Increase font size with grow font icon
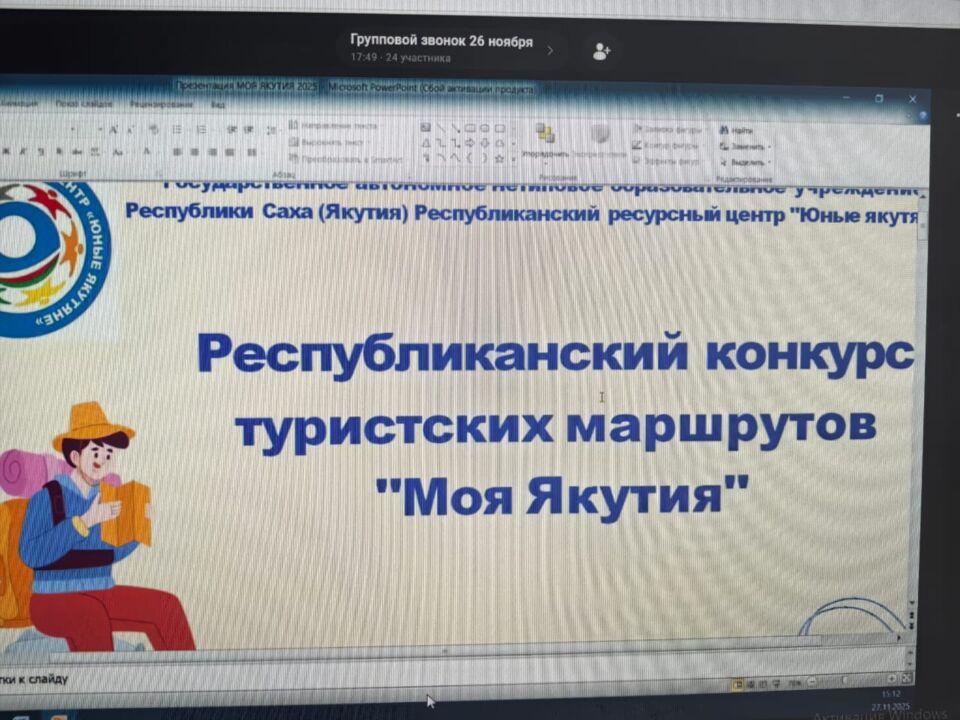The height and width of the screenshot is (720, 960). pos(114,130)
